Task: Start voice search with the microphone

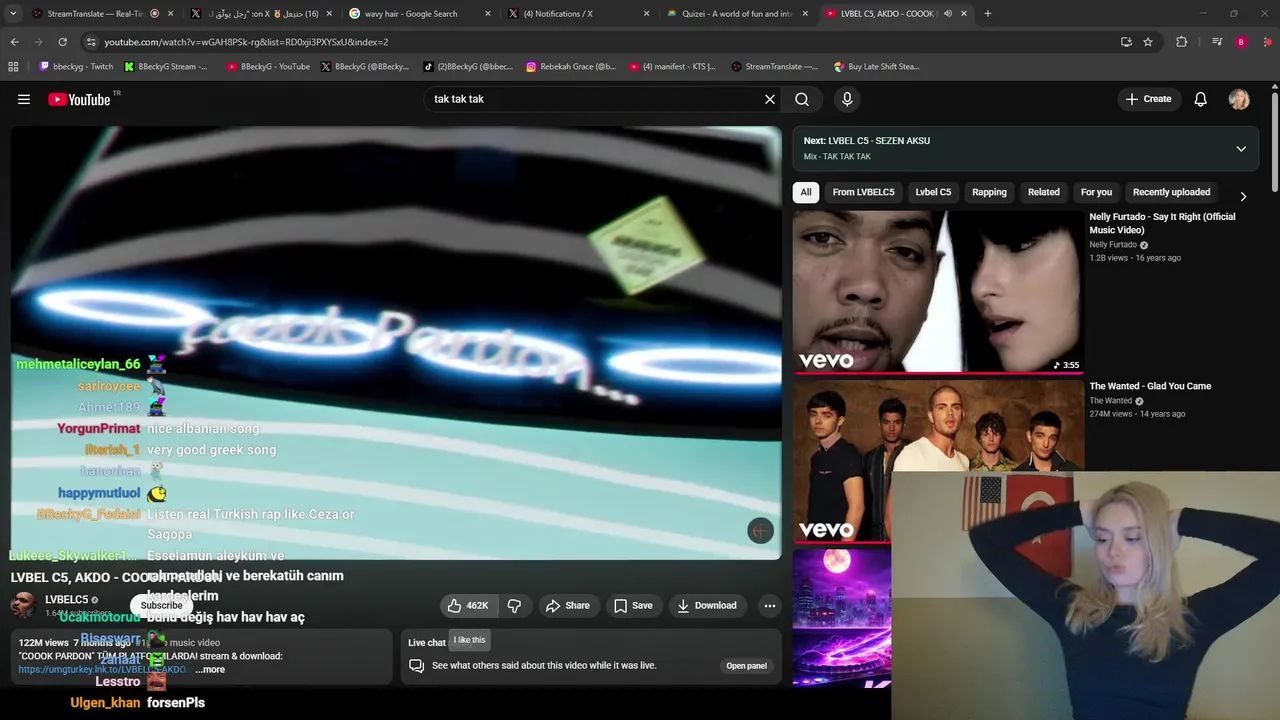Action: tap(847, 99)
